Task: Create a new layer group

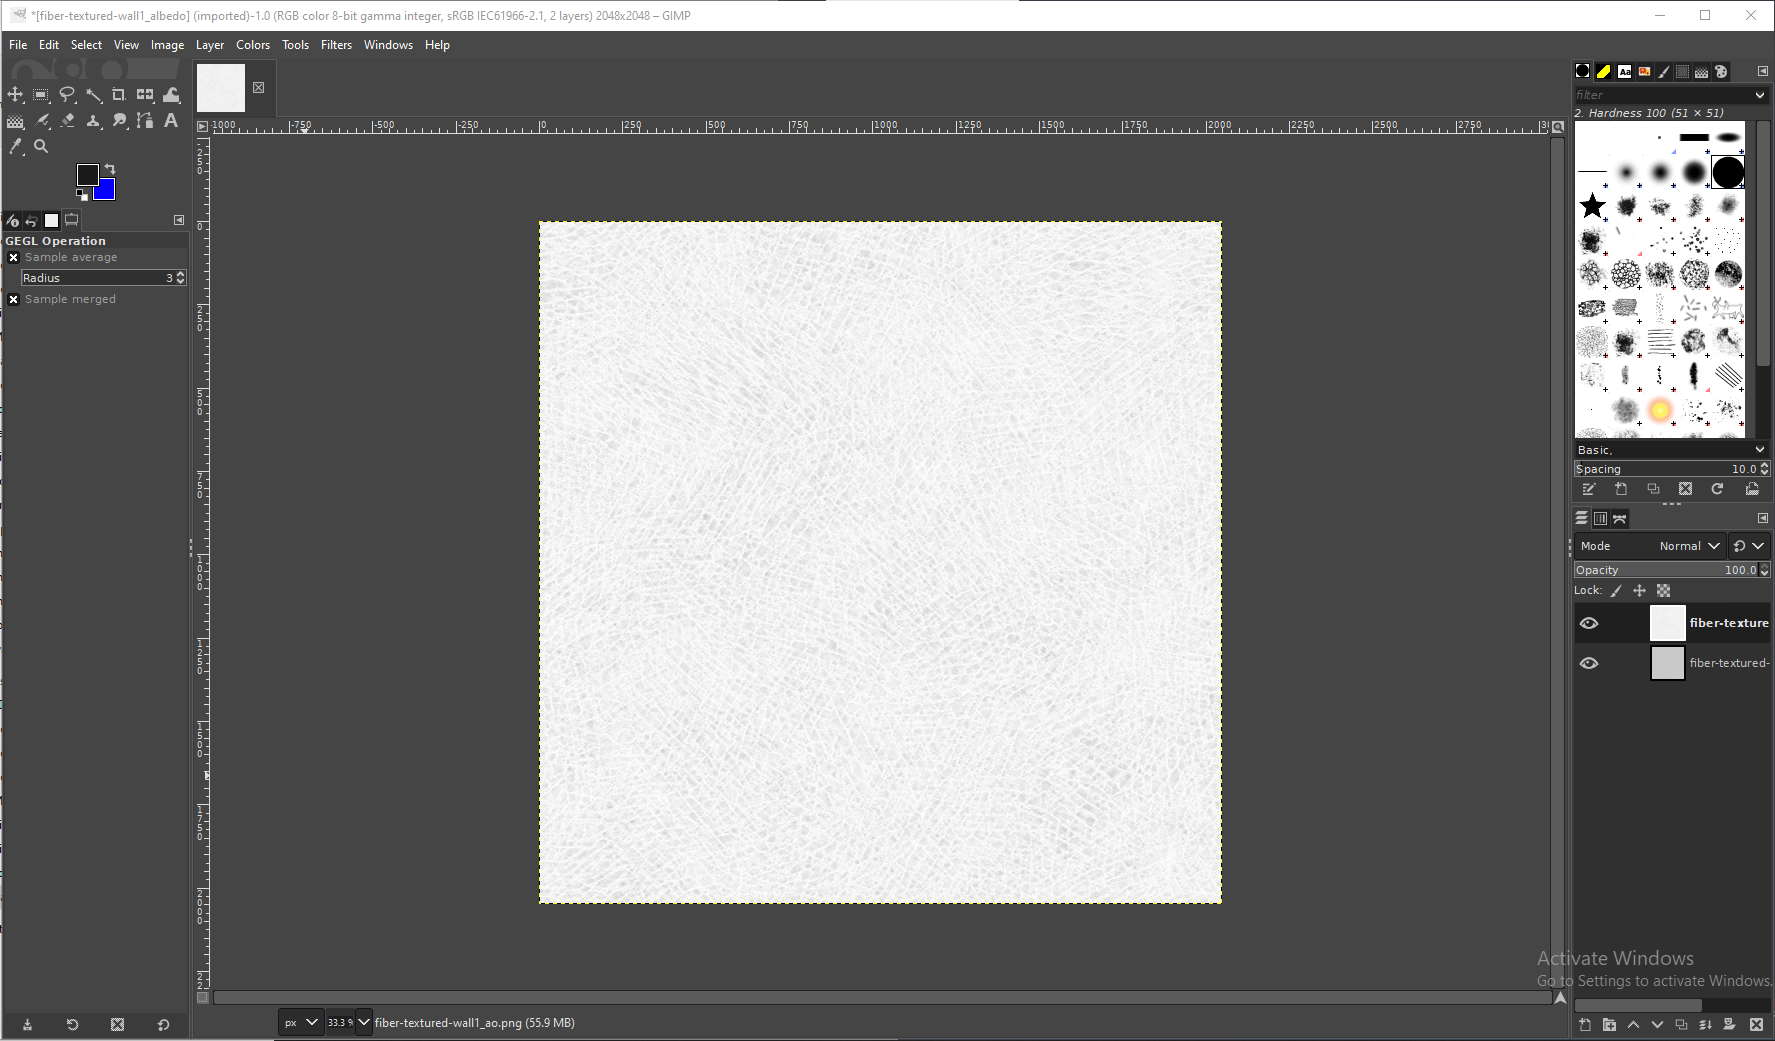Action: coord(1609,1025)
